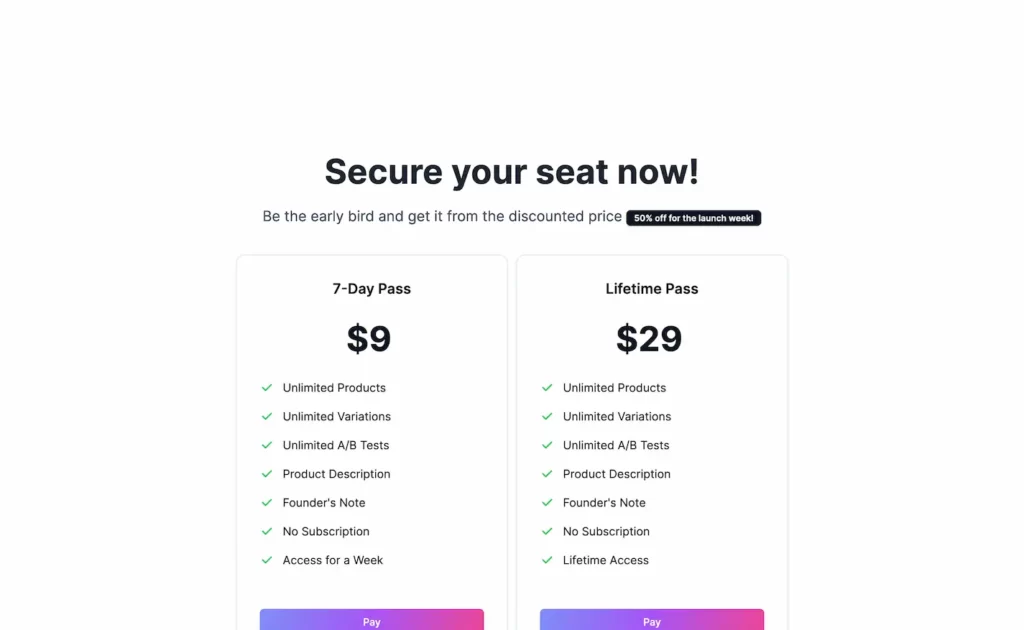Select the Lifetime Pass card
The height and width of the screenshot is (630, 1024).
651,440
